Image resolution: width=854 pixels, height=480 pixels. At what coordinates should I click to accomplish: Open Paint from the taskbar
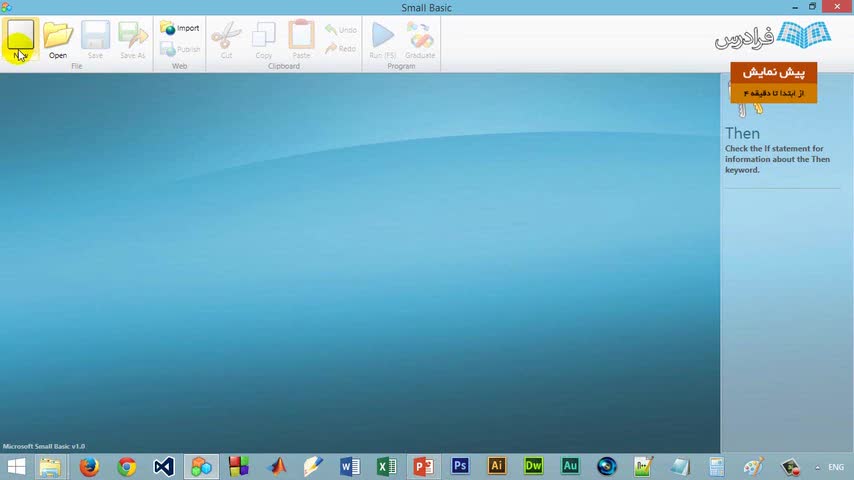[754, 467]
